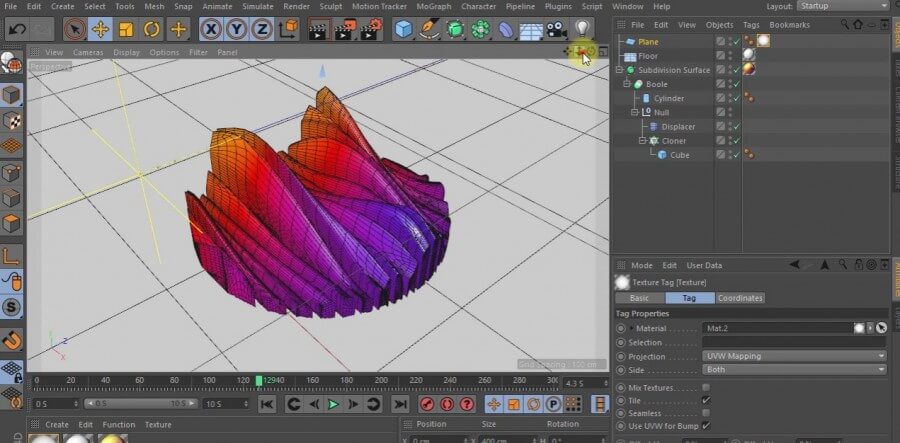Switch to the Coordinates tab
This screenshot has height=443, width=900.
[740, 298]
